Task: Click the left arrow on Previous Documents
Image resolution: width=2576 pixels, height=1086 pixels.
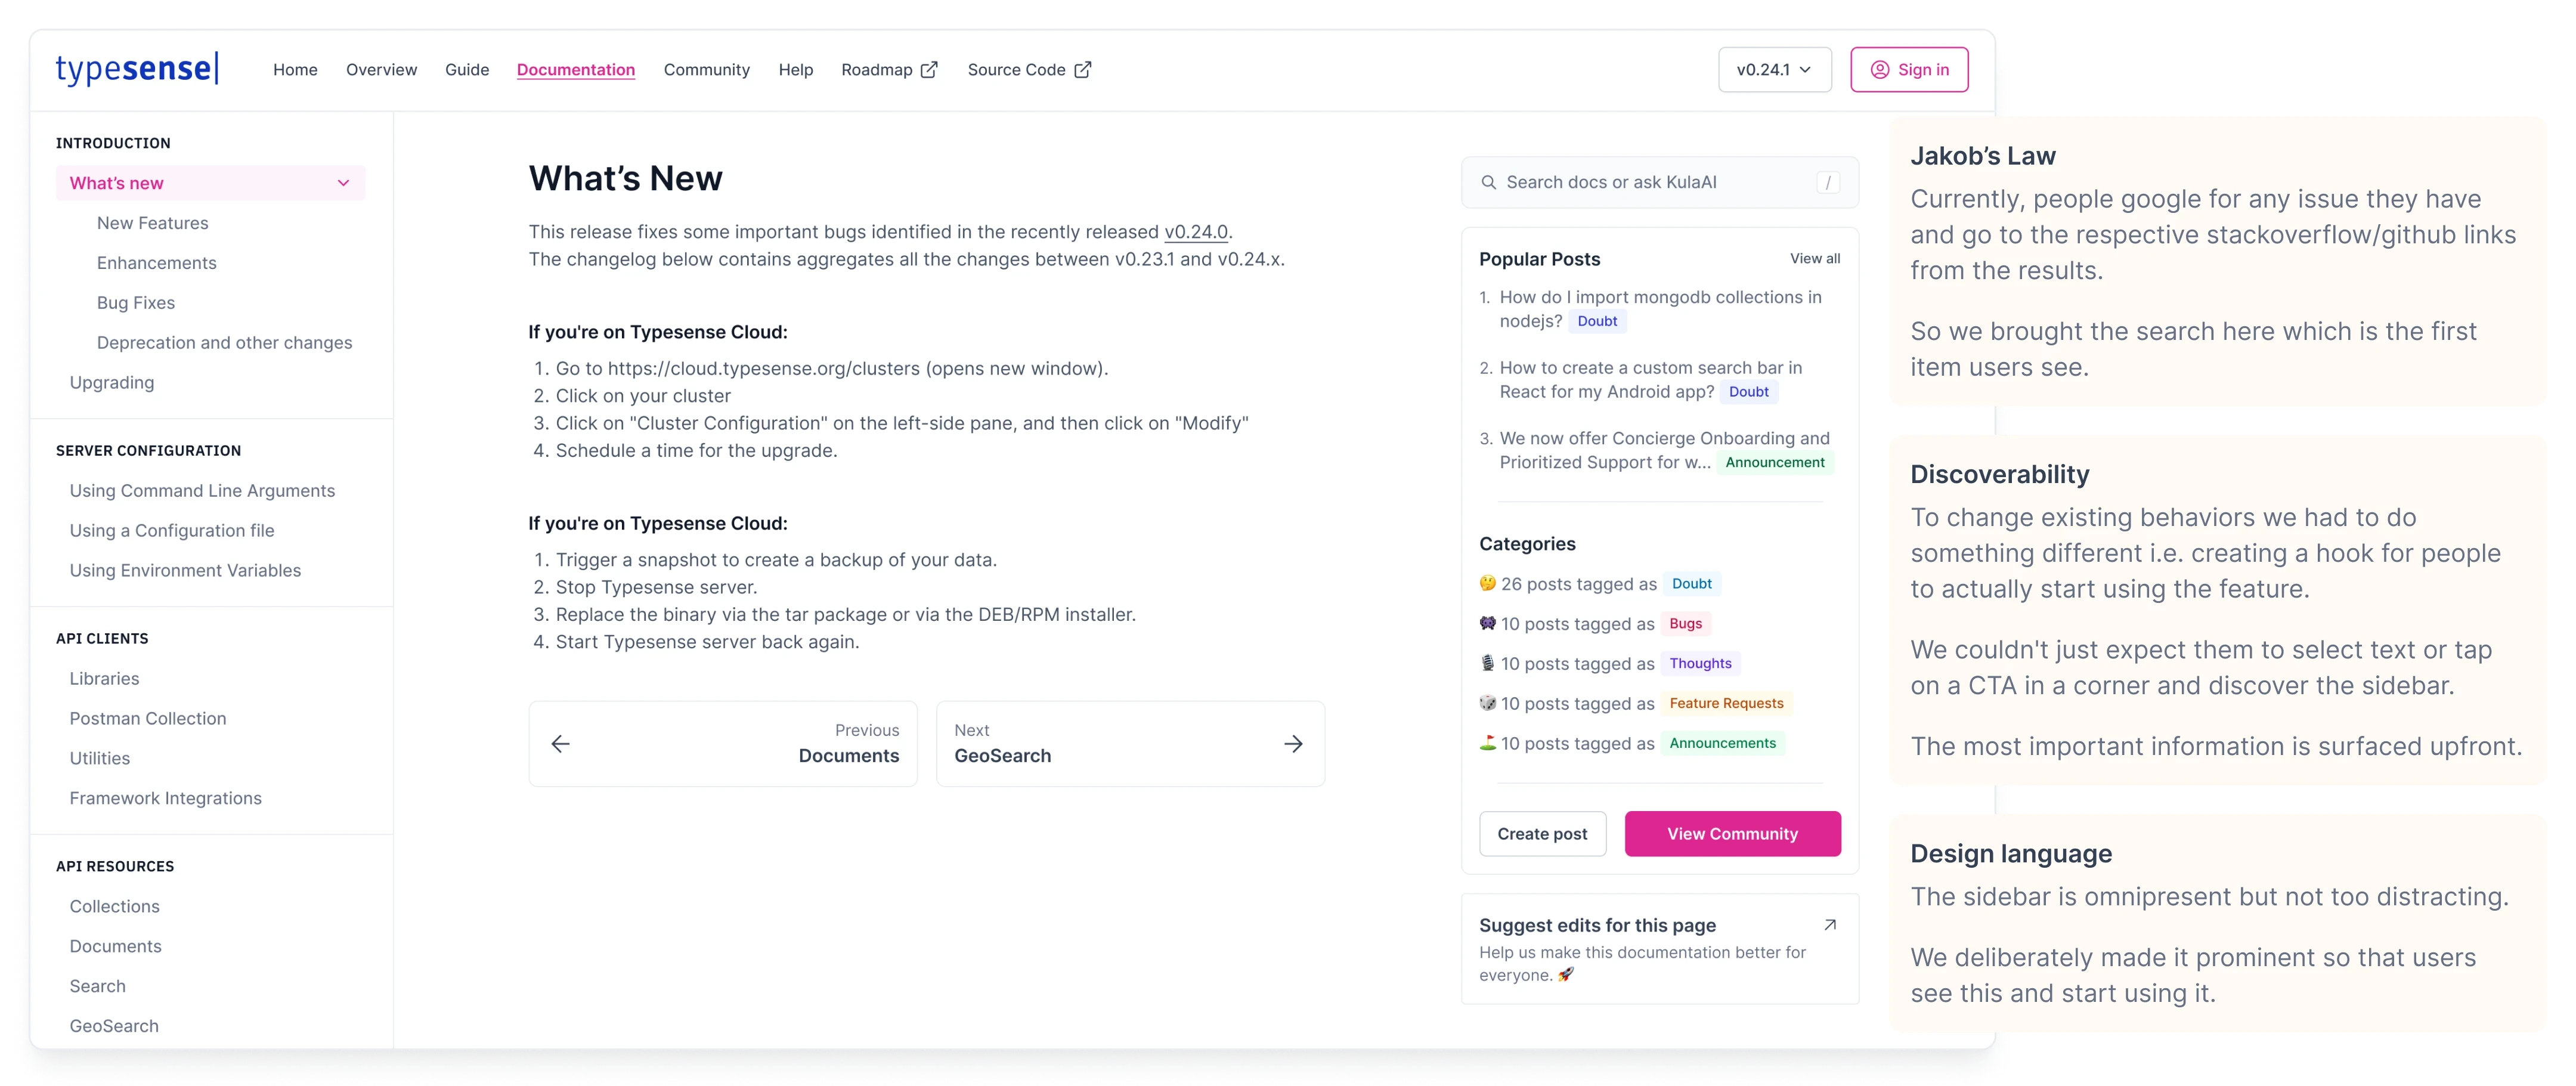Action: [x=561, y=743]
